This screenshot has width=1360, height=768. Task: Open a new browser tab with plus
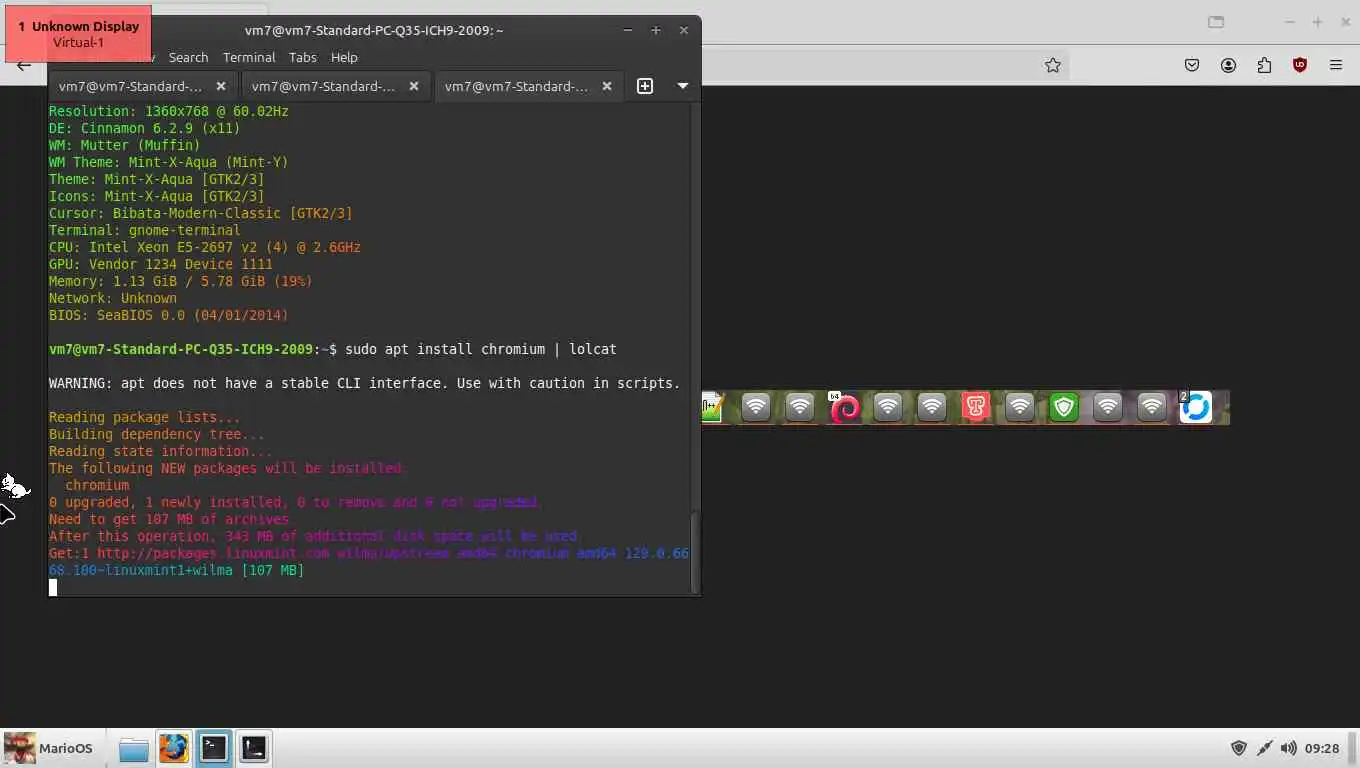pyautogui.click(x=1317, y=22)
